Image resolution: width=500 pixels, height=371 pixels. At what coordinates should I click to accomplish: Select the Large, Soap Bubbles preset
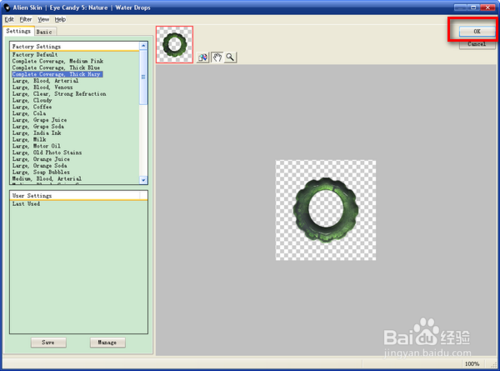coord(41,172)
